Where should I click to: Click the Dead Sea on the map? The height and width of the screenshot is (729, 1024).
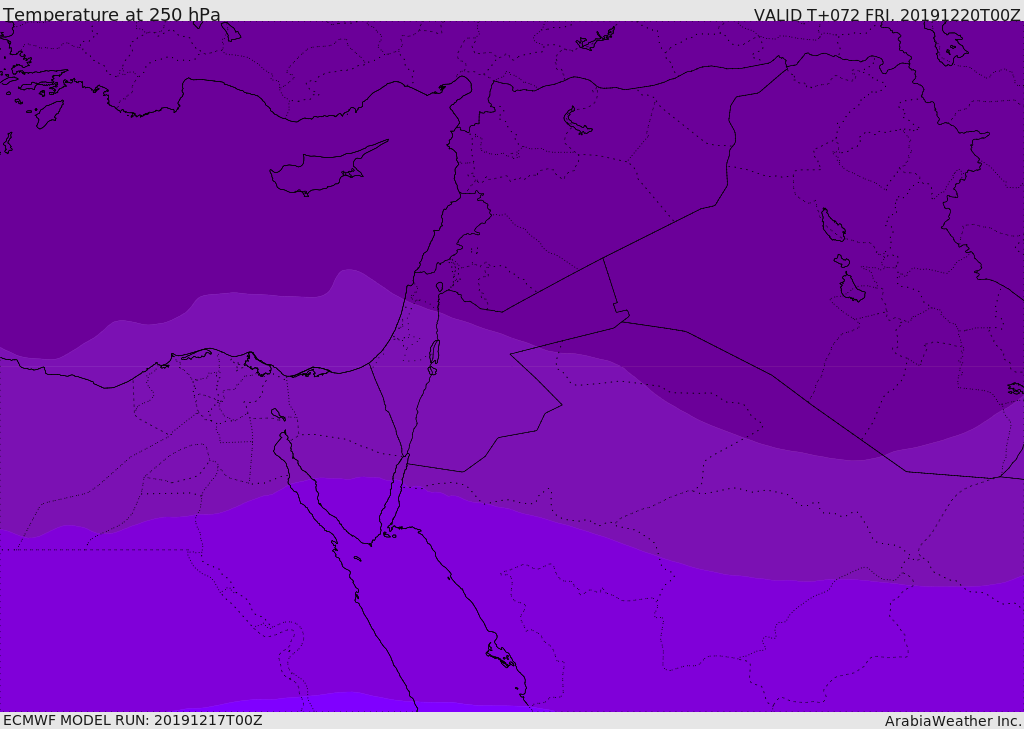click(x=434, y=352)
